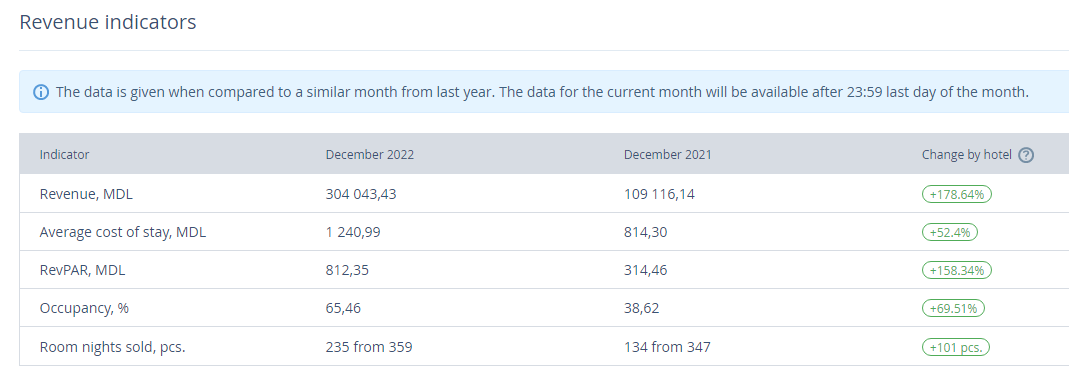Click the +158.34% RevPAR change badge
This screenshot has height=366, width=1069.
click(x=957, y=271)
